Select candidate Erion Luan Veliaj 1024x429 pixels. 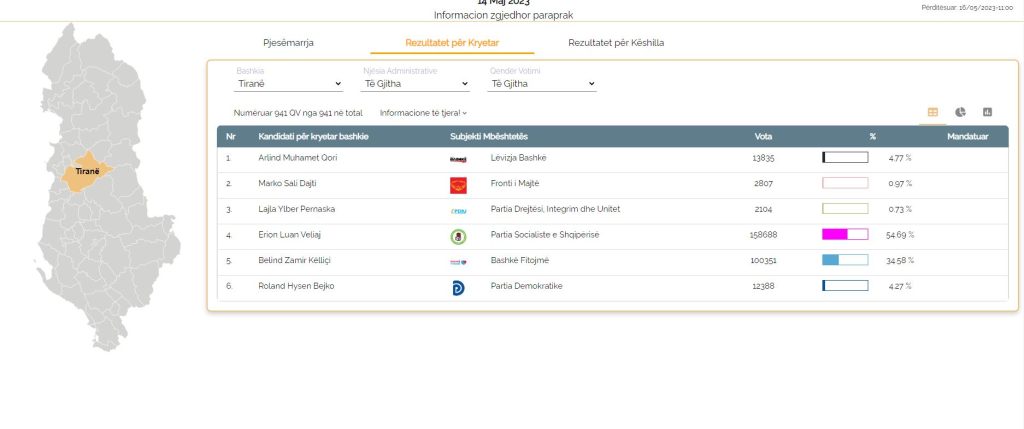tap(289, 234)
